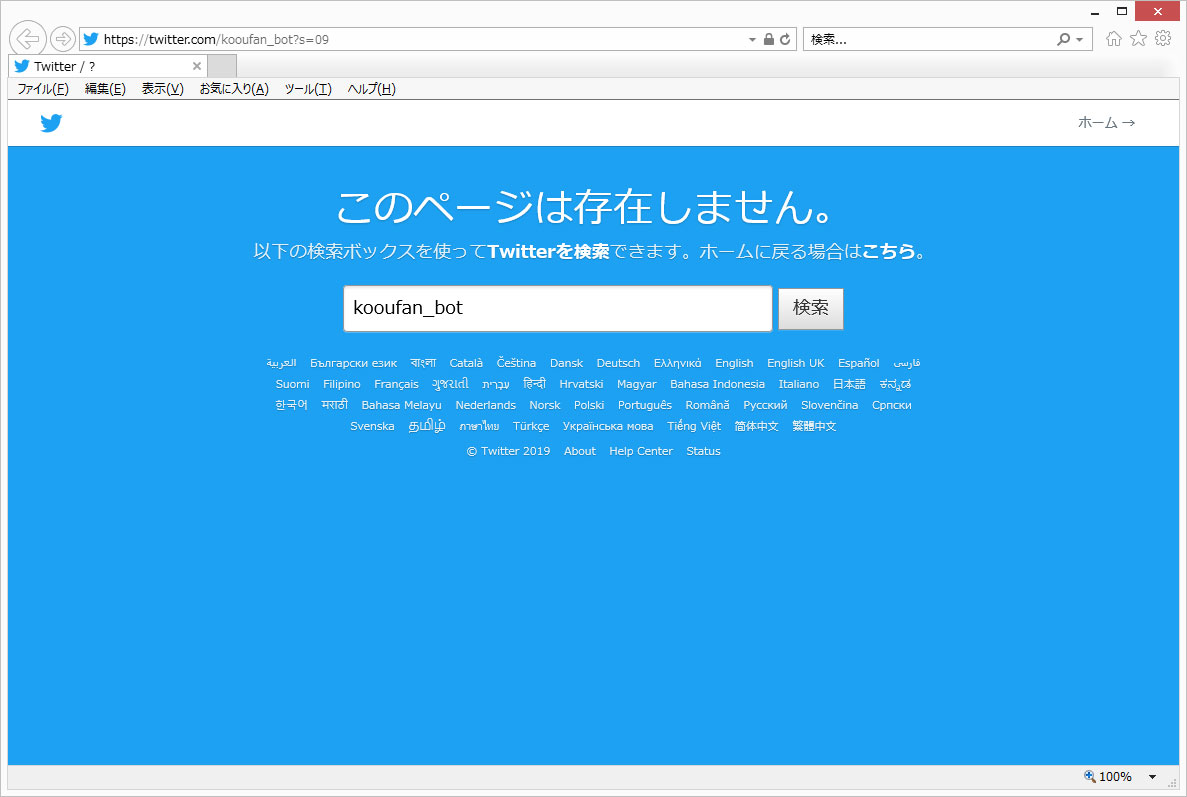Open the お気に入り(A) menu
This screenshot has height=797, width=1187.
pos(234,89)
